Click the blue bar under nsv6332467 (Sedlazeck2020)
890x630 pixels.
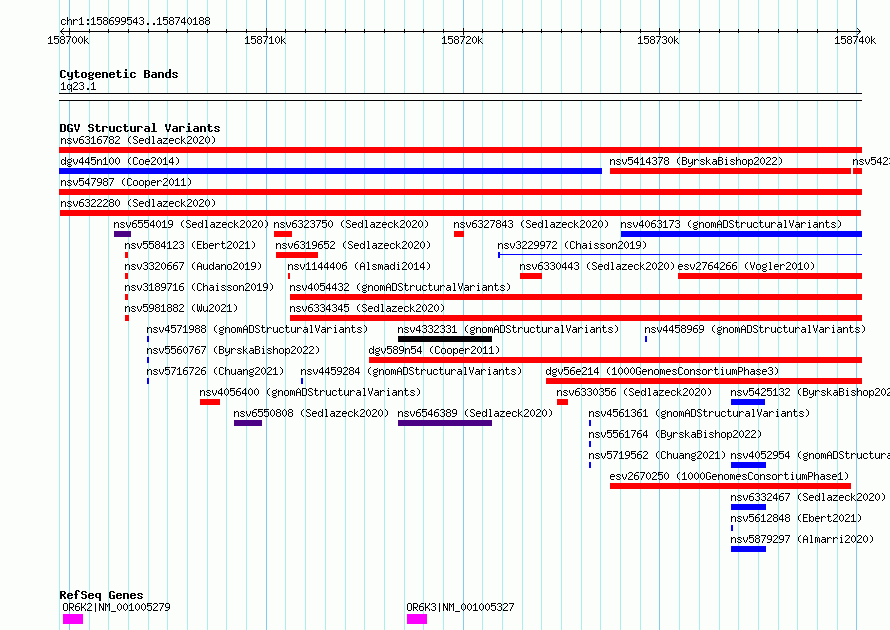749,507
